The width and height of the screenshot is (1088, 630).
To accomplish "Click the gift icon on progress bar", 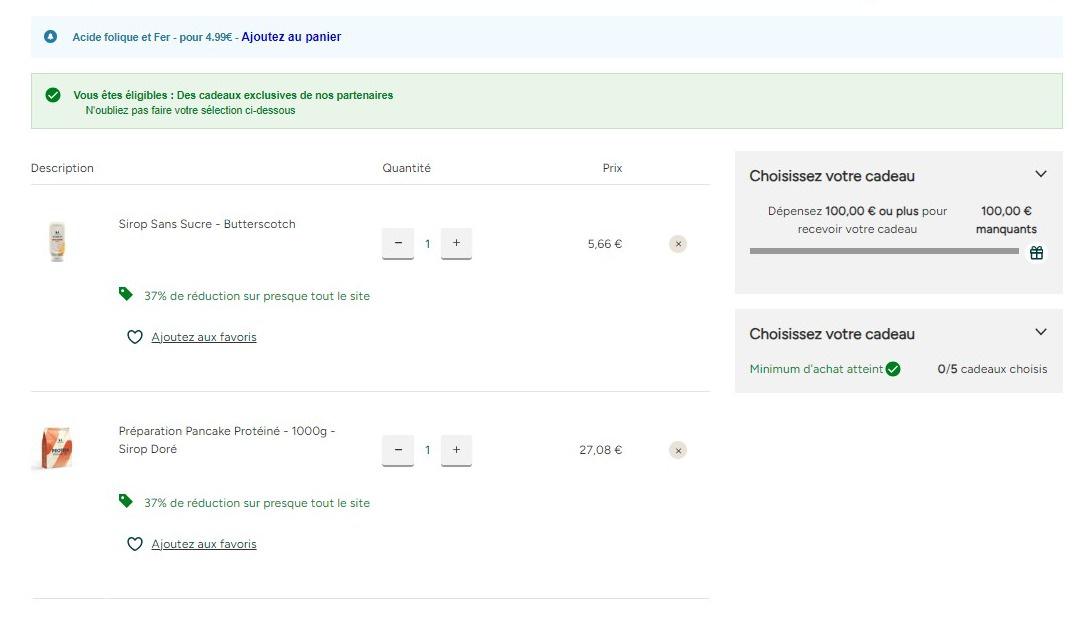I will (1036, 253).
